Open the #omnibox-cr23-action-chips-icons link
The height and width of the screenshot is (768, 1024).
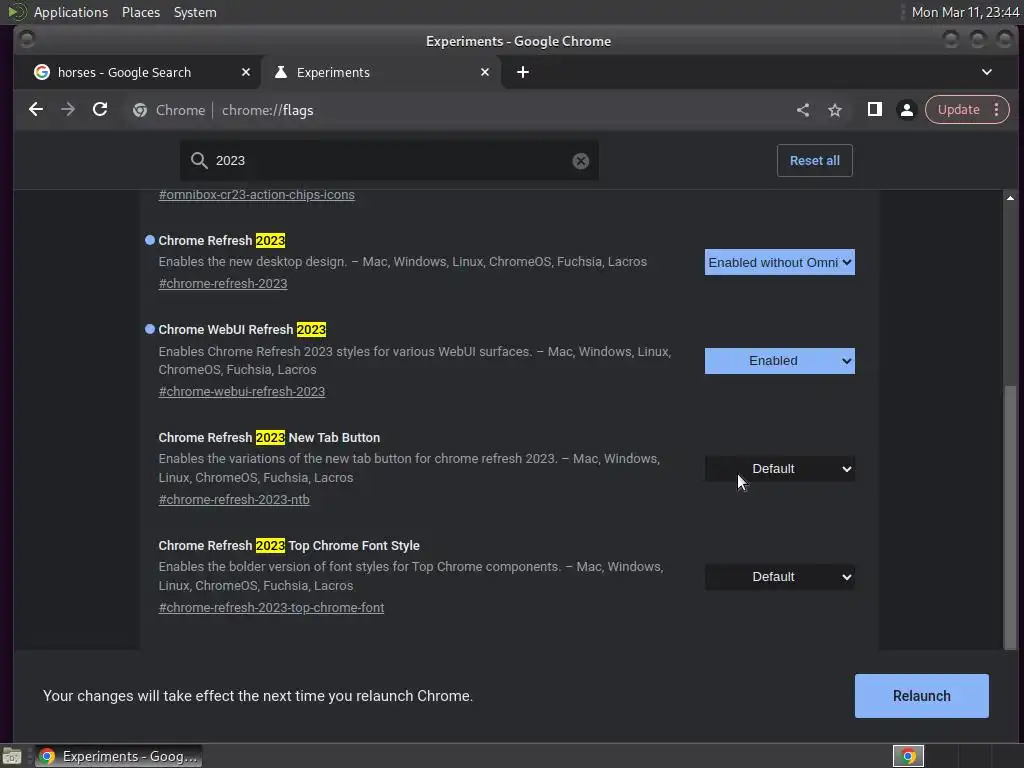(x=257, y=195)
